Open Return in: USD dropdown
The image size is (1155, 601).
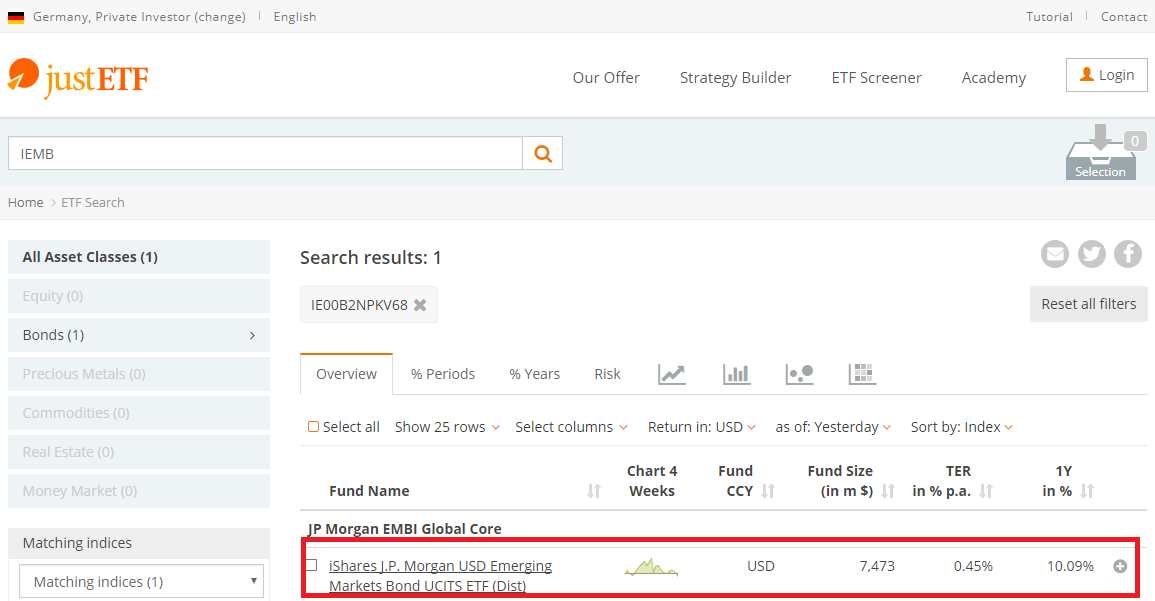[701, 427]
